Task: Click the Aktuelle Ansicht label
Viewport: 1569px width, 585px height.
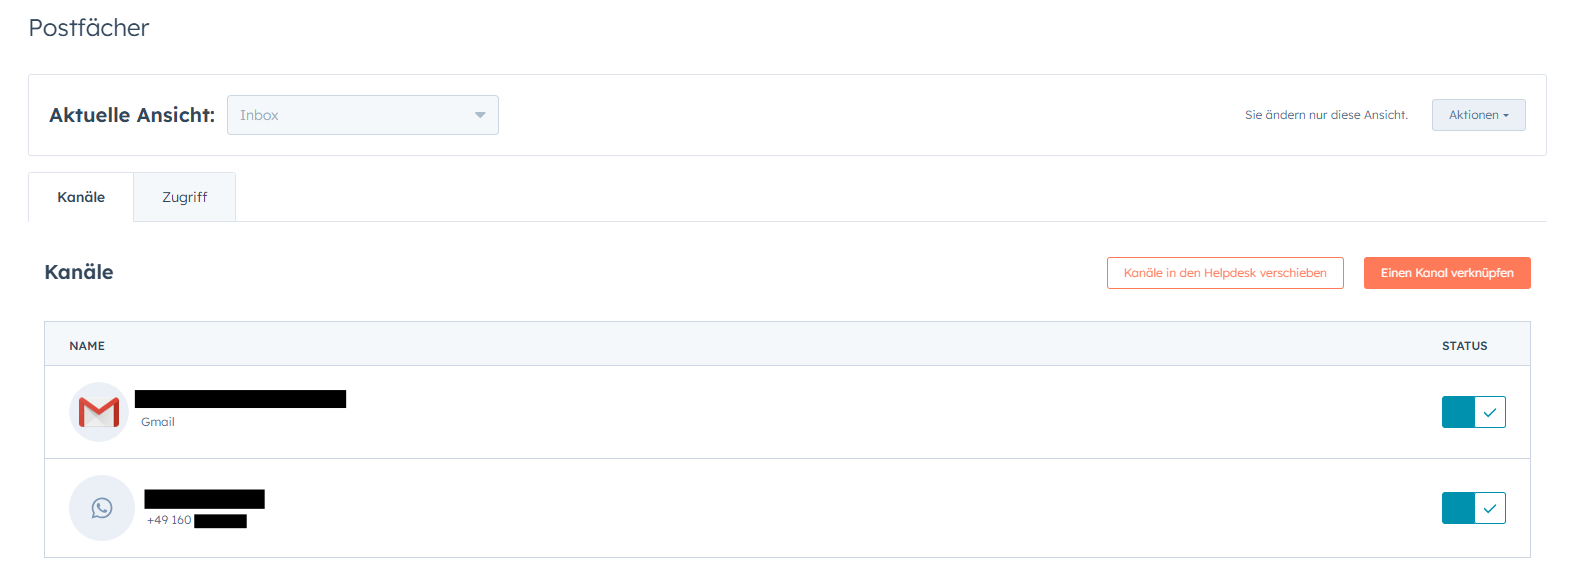Action: click(x=132, y=115)
